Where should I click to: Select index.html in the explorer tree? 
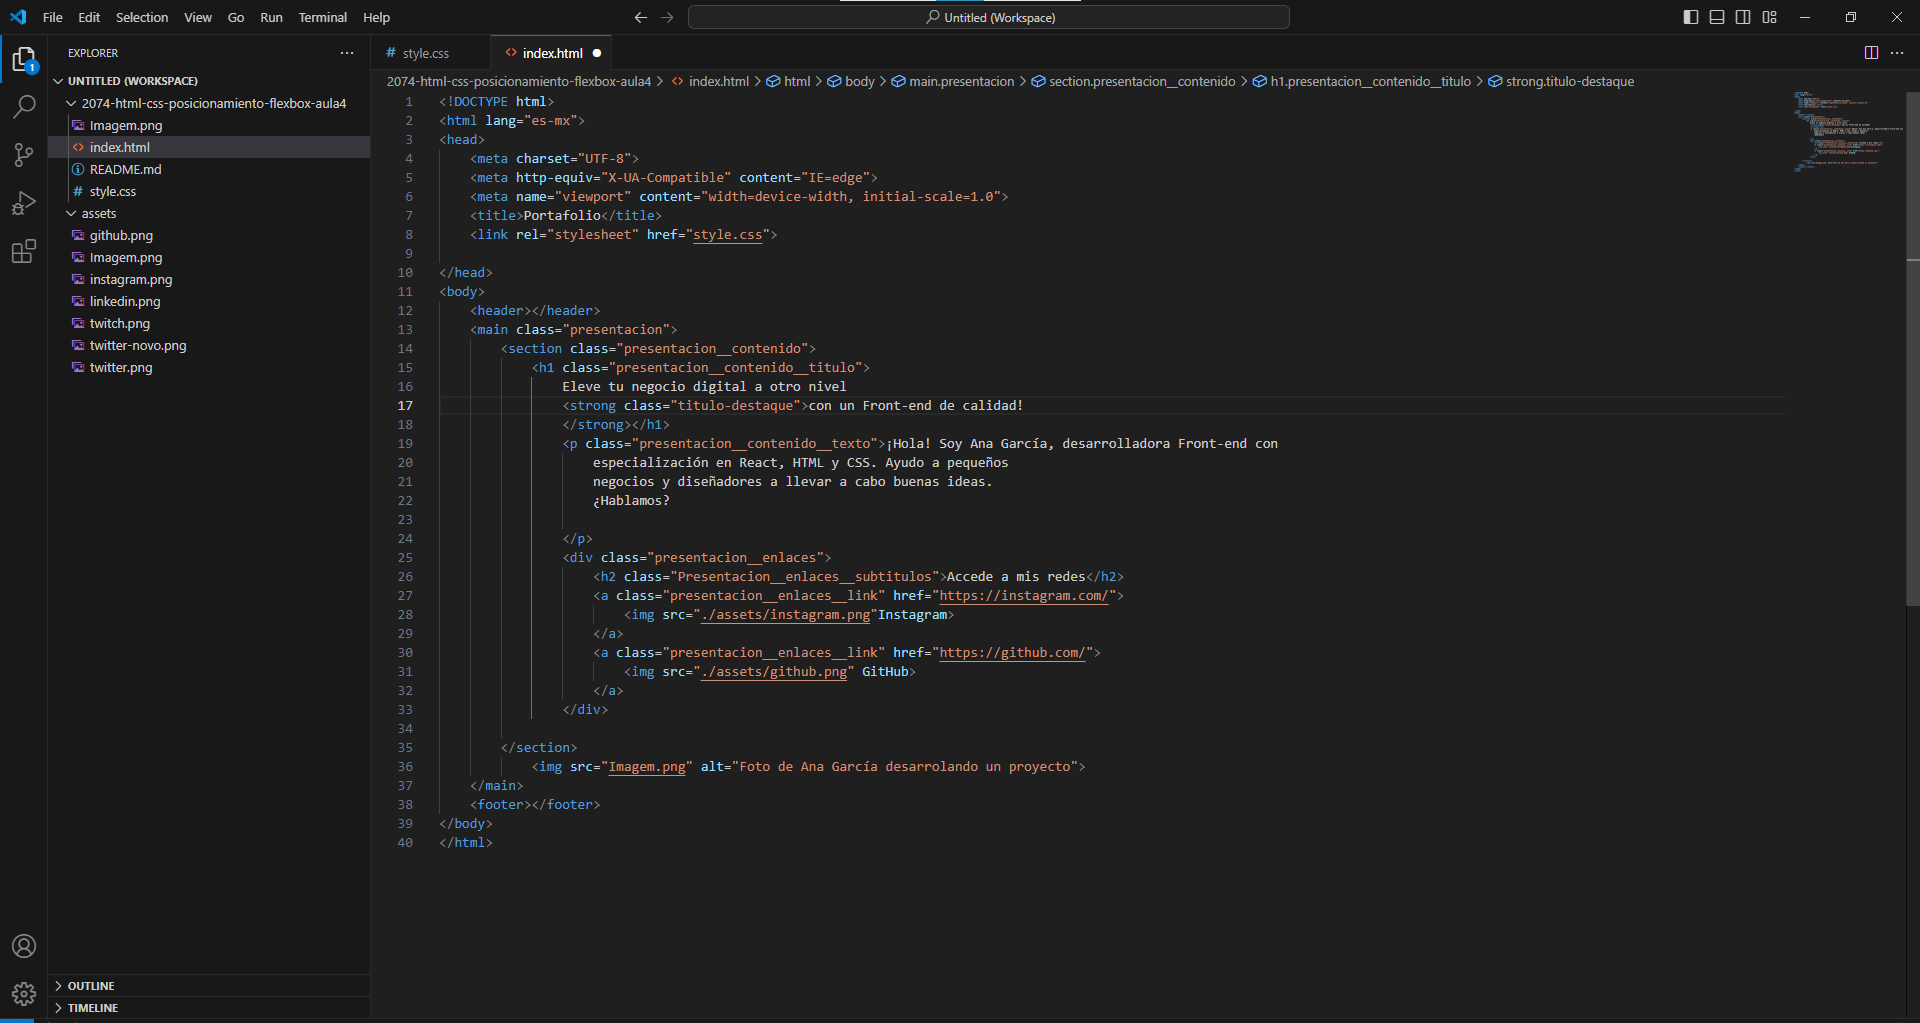pos(210,147)
